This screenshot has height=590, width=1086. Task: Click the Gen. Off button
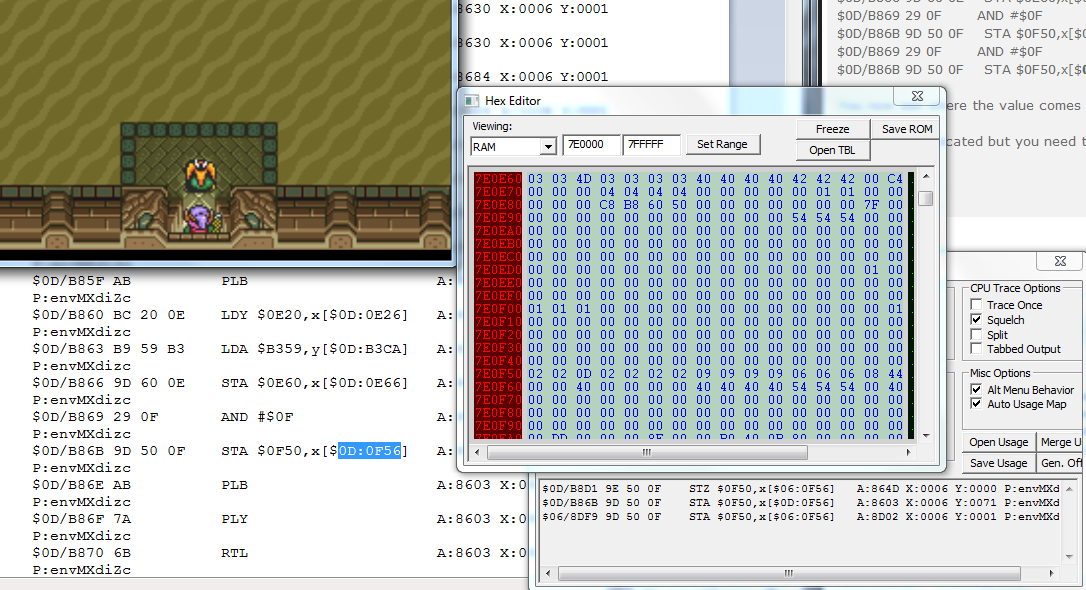click(1060, 463)
